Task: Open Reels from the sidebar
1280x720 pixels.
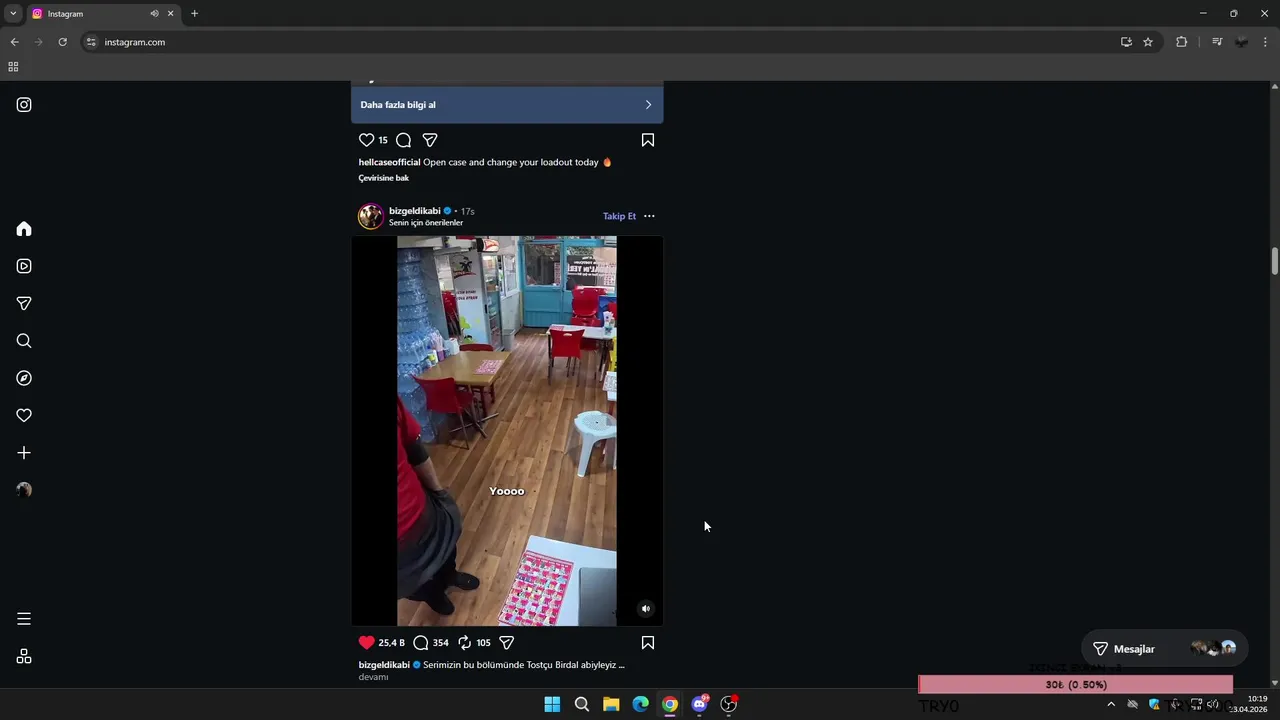Action: click(x=24, y=266)
